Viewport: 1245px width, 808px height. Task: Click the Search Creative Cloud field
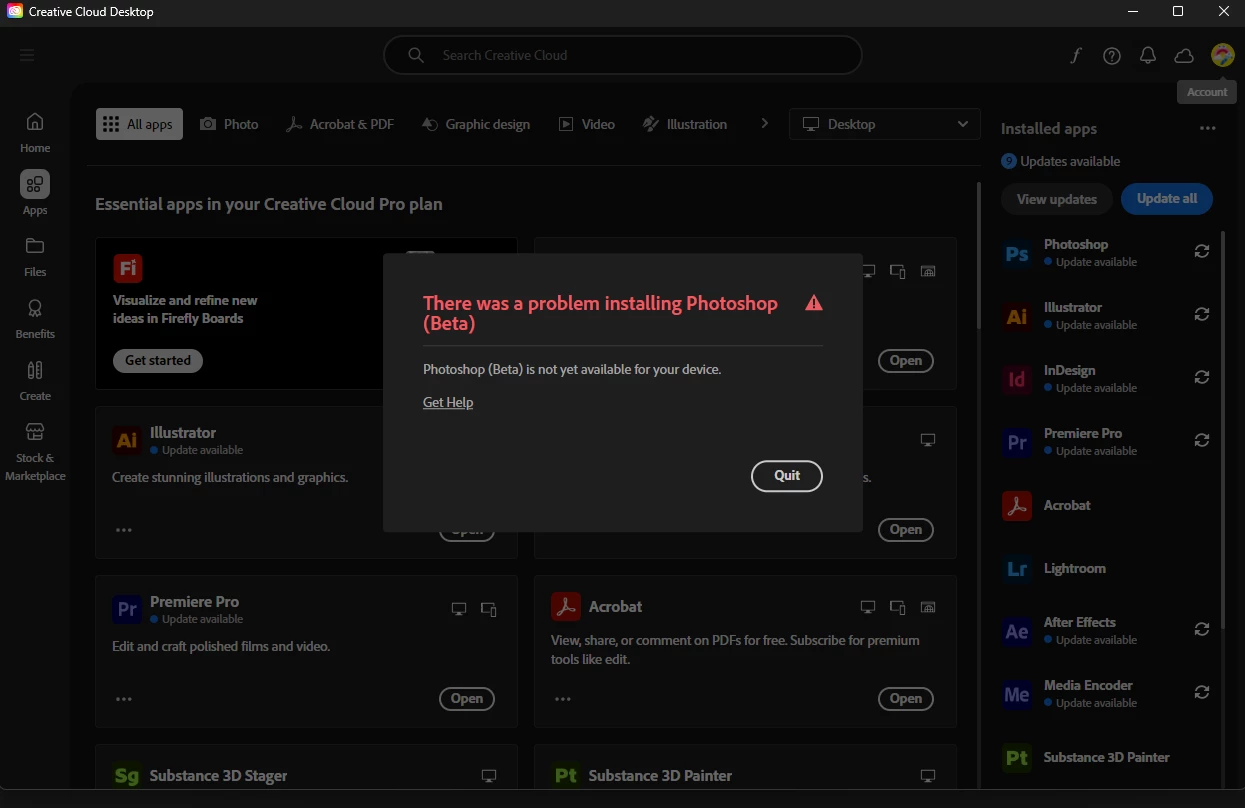623,55
